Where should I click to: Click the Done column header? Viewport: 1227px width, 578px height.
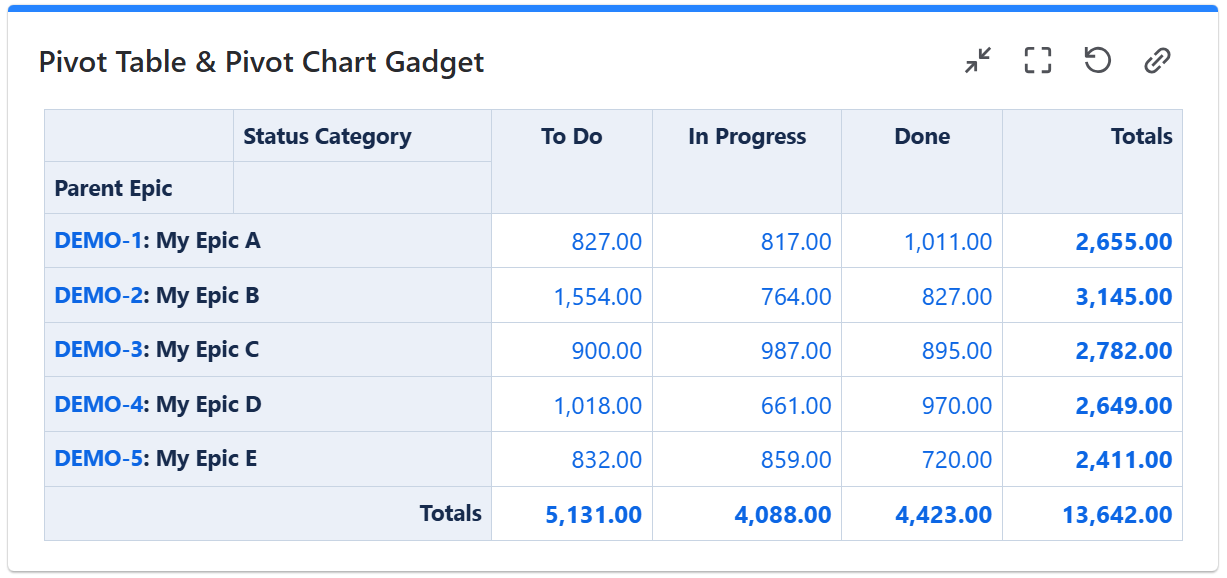tap(922, 137)
